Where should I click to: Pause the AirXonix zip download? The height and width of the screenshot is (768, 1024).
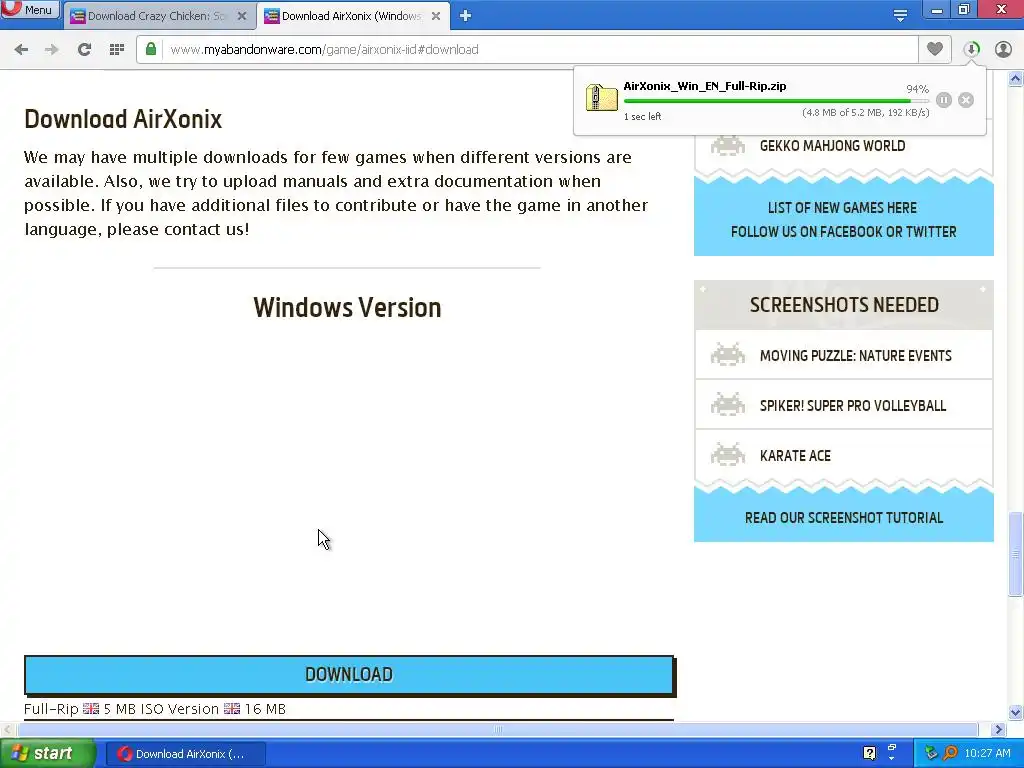click(944, 100)
